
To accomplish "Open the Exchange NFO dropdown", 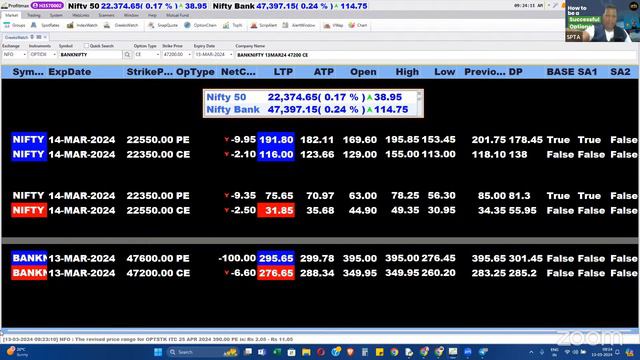I will [14, 54].
